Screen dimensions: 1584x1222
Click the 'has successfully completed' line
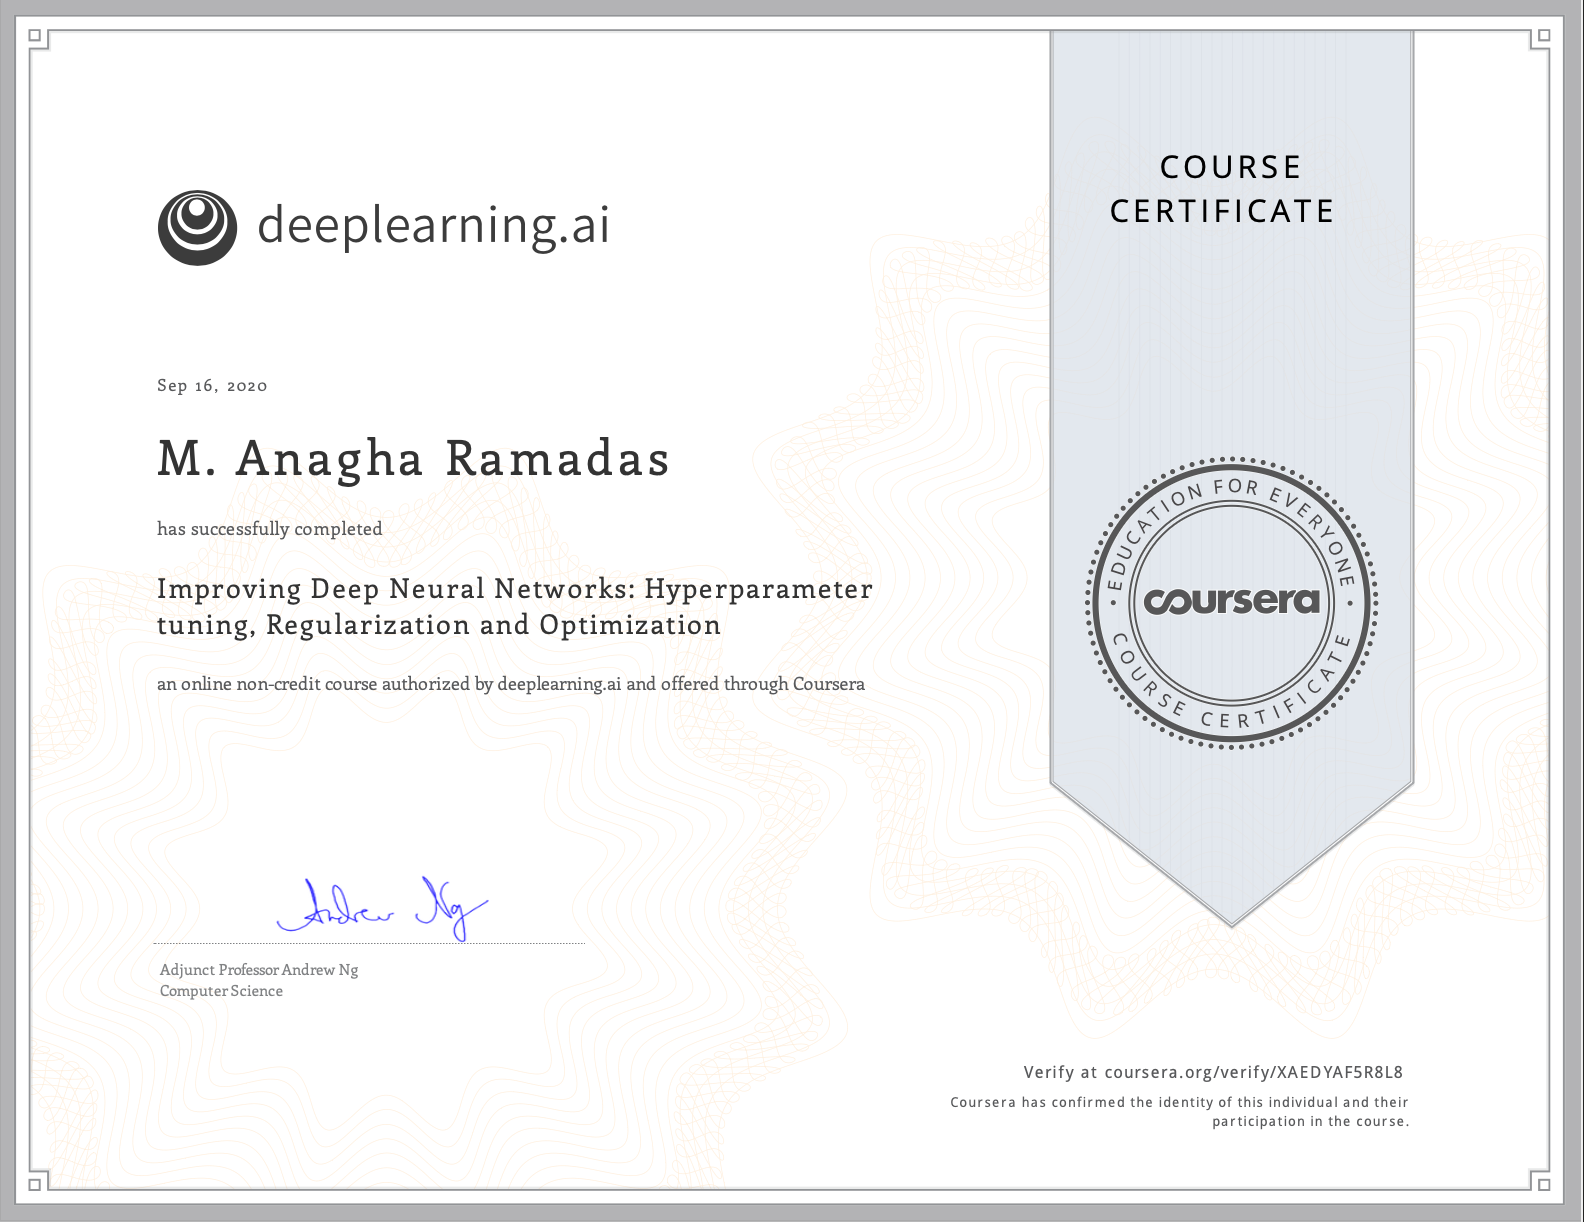pyautogui.click(x=270, y=529)
